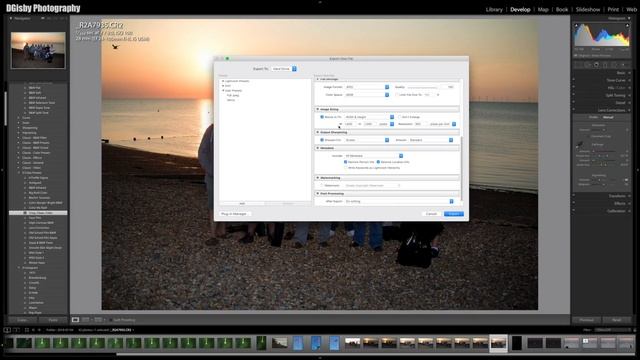Pick the Upright eyedropper tool in Lens Corrections

(x=579, y=144)
